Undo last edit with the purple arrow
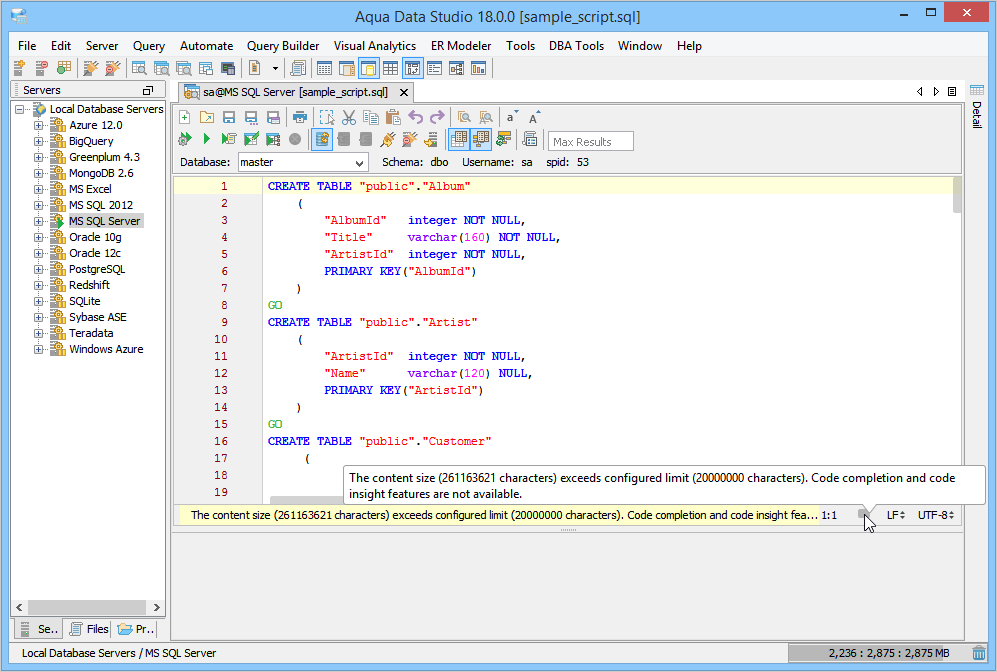997x672 pixels. (415, 118)
